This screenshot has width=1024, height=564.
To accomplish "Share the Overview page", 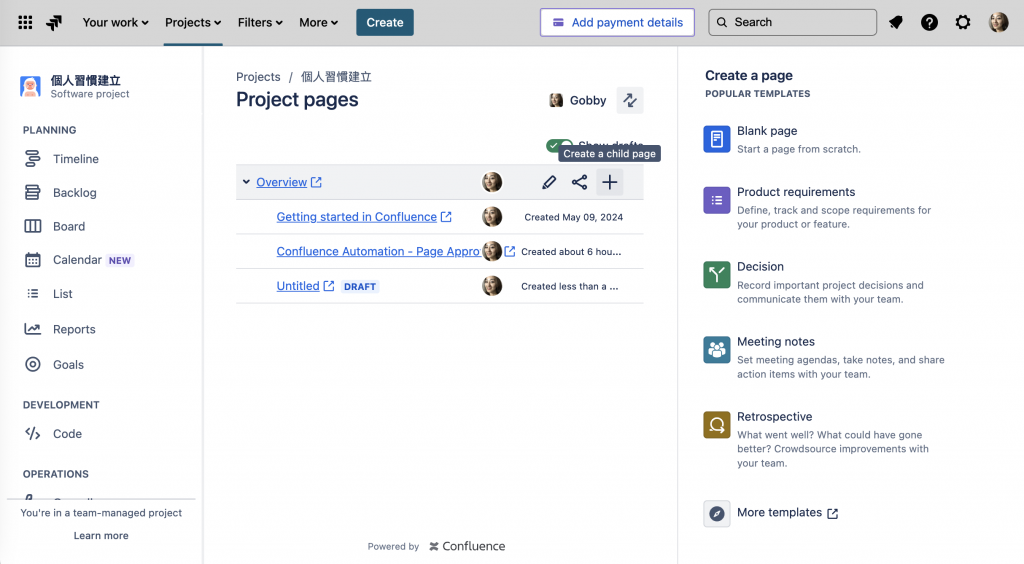I will click(579, 182).
